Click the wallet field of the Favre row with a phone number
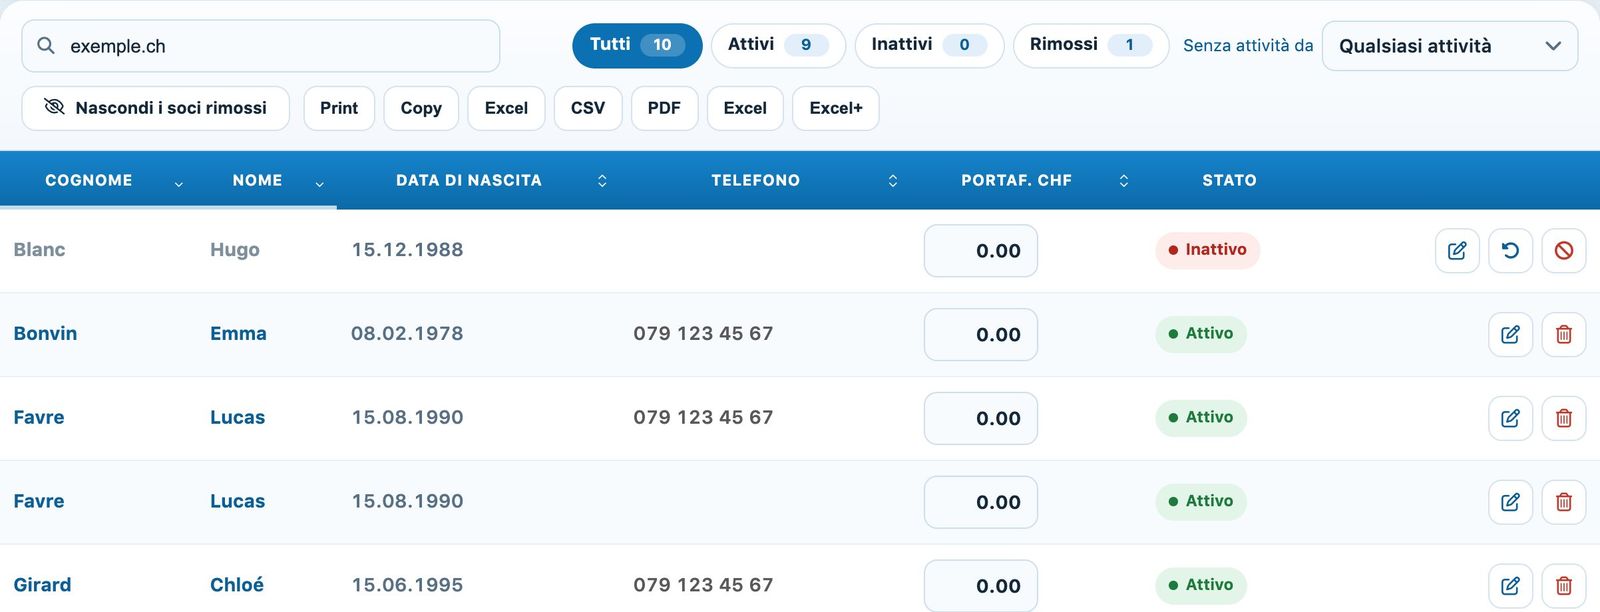1600x612 pixels. pyautogui.click(x=981, y=419)
